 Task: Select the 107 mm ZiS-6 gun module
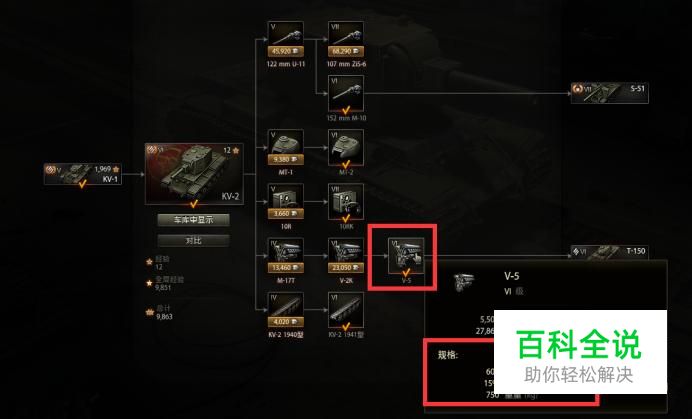tap(346, 39)
